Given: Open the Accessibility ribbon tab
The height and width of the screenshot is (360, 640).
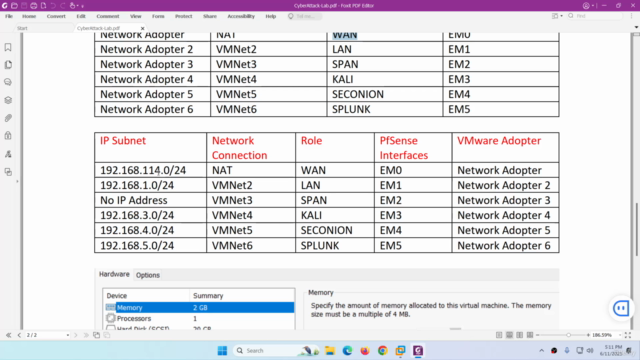Looking at the screenshot, I should click(x=241, y=16).
